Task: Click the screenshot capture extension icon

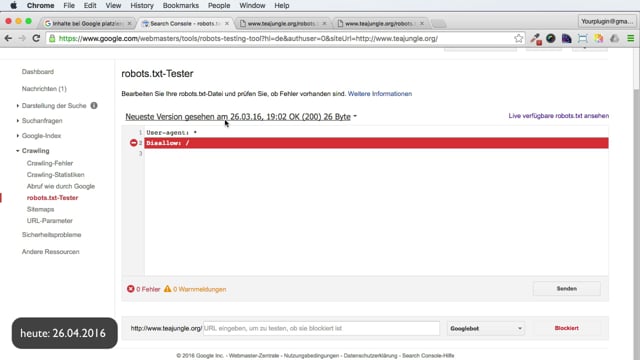Action: point(582,38)
